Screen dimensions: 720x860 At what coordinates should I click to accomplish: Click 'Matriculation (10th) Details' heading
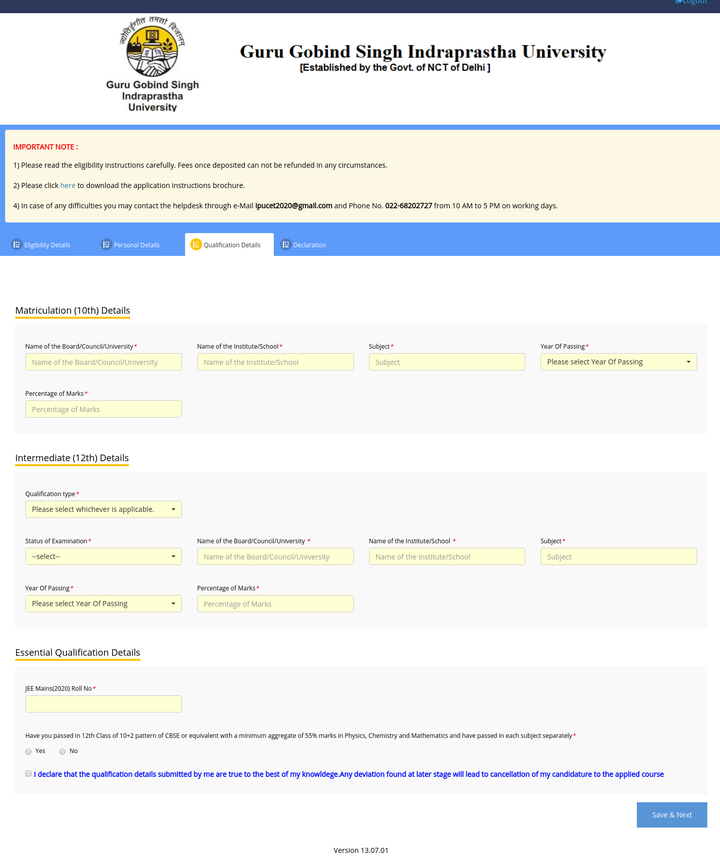(72, 310)
